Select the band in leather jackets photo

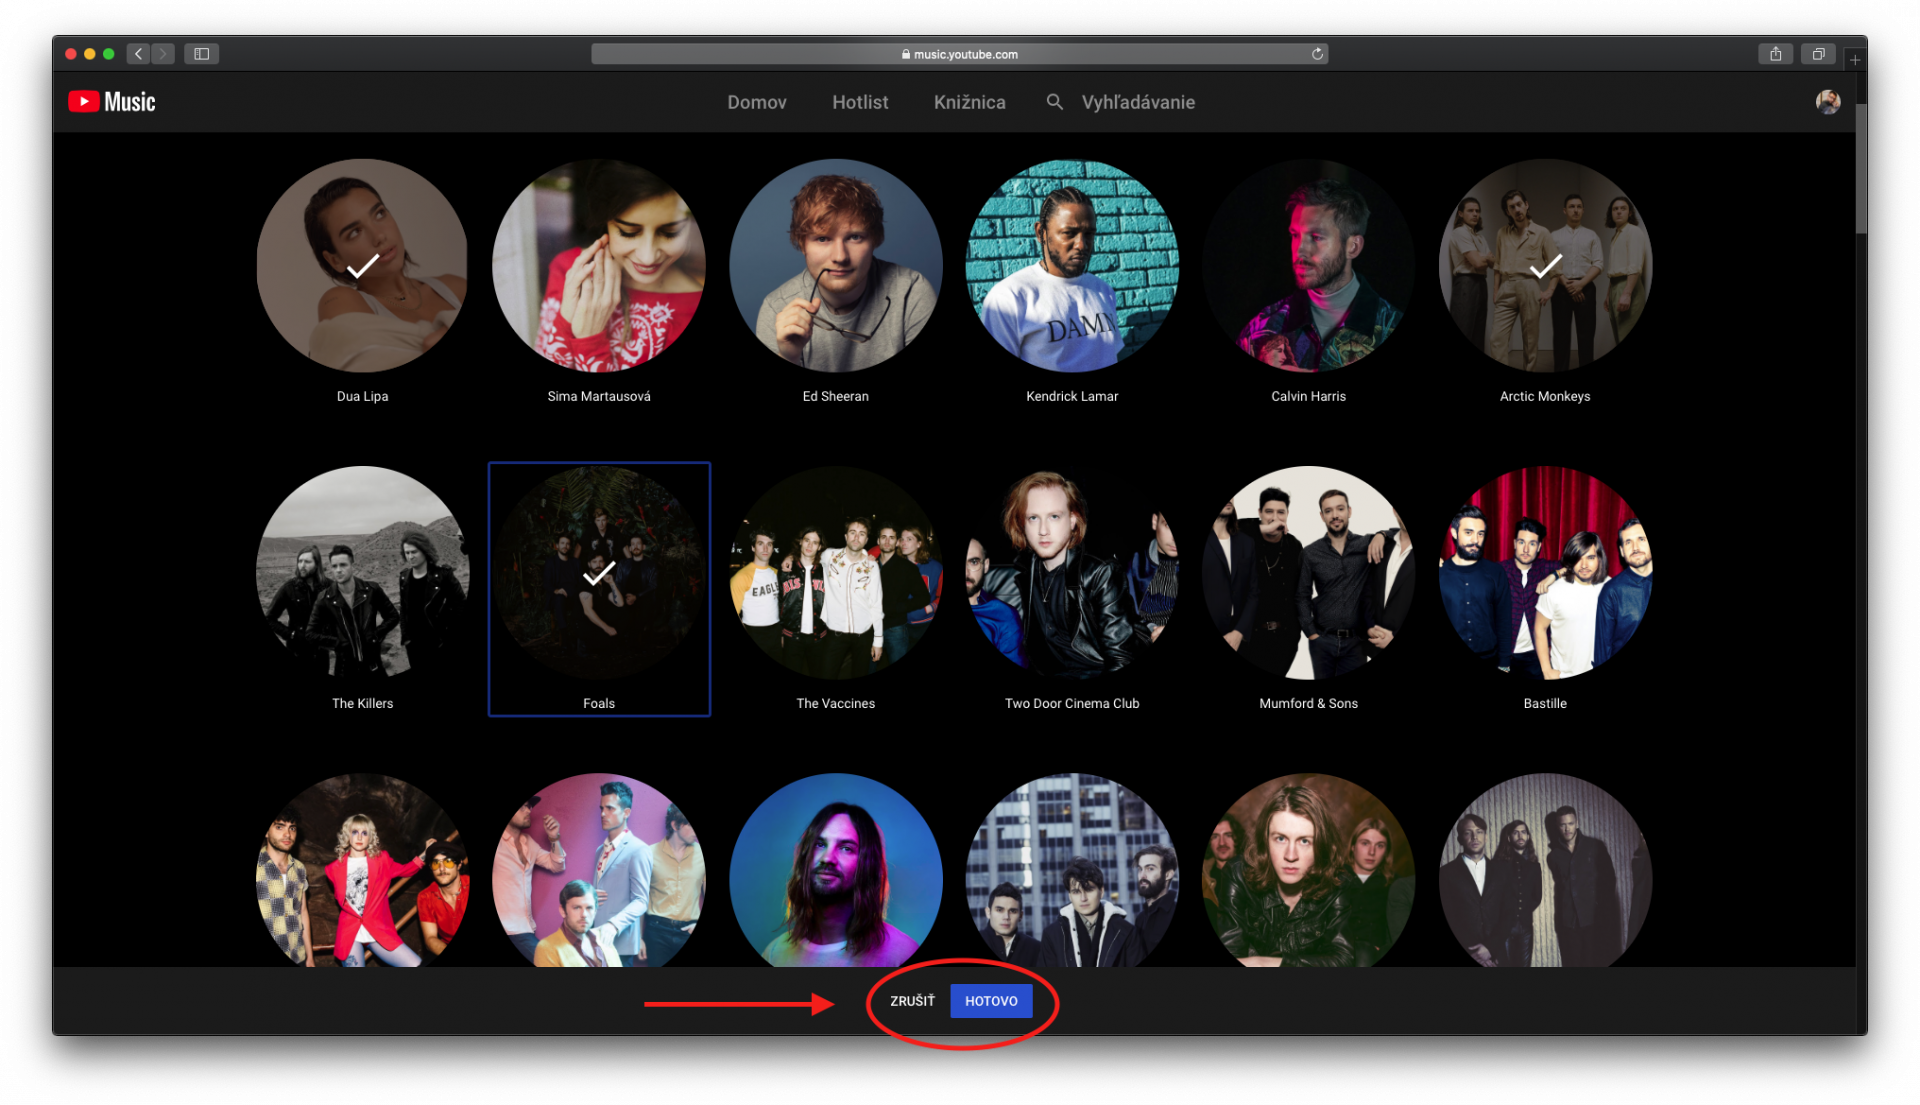pos(1309,870)
